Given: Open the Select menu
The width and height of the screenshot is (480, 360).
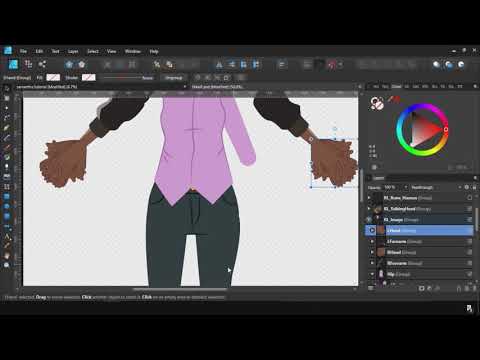Looking at the screenshot, I should 93,51.
